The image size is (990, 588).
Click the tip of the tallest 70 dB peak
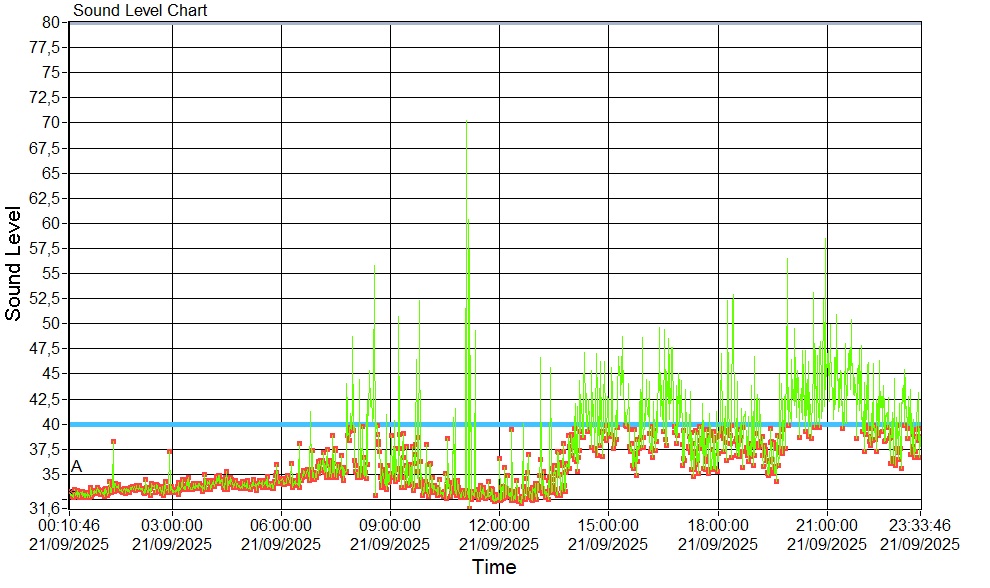click(466, 122)
